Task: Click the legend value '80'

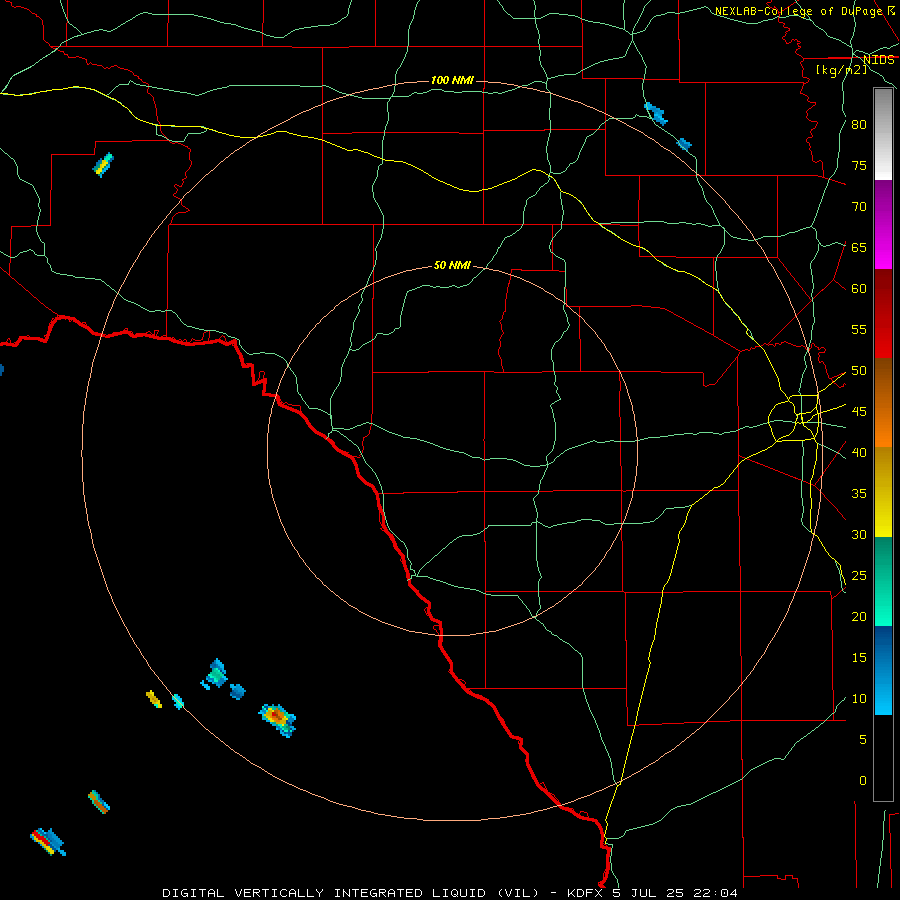Action: [859, 125]
